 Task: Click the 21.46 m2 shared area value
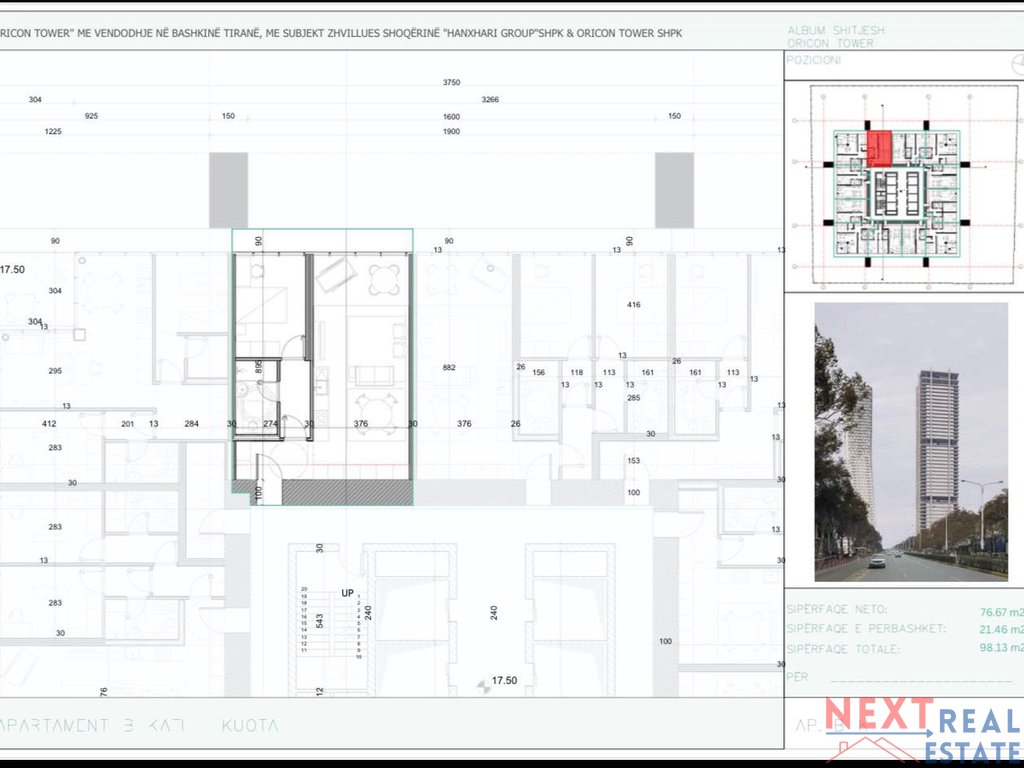point(1002,630)
